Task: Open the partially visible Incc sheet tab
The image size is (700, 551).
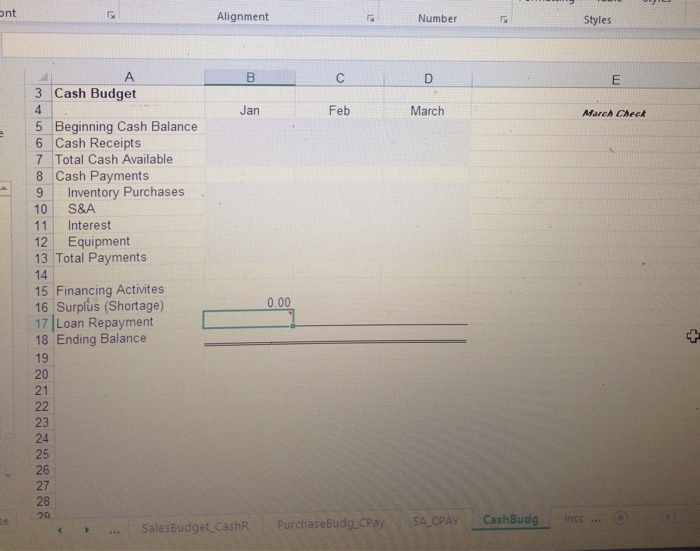Action: tap(574, 518)
